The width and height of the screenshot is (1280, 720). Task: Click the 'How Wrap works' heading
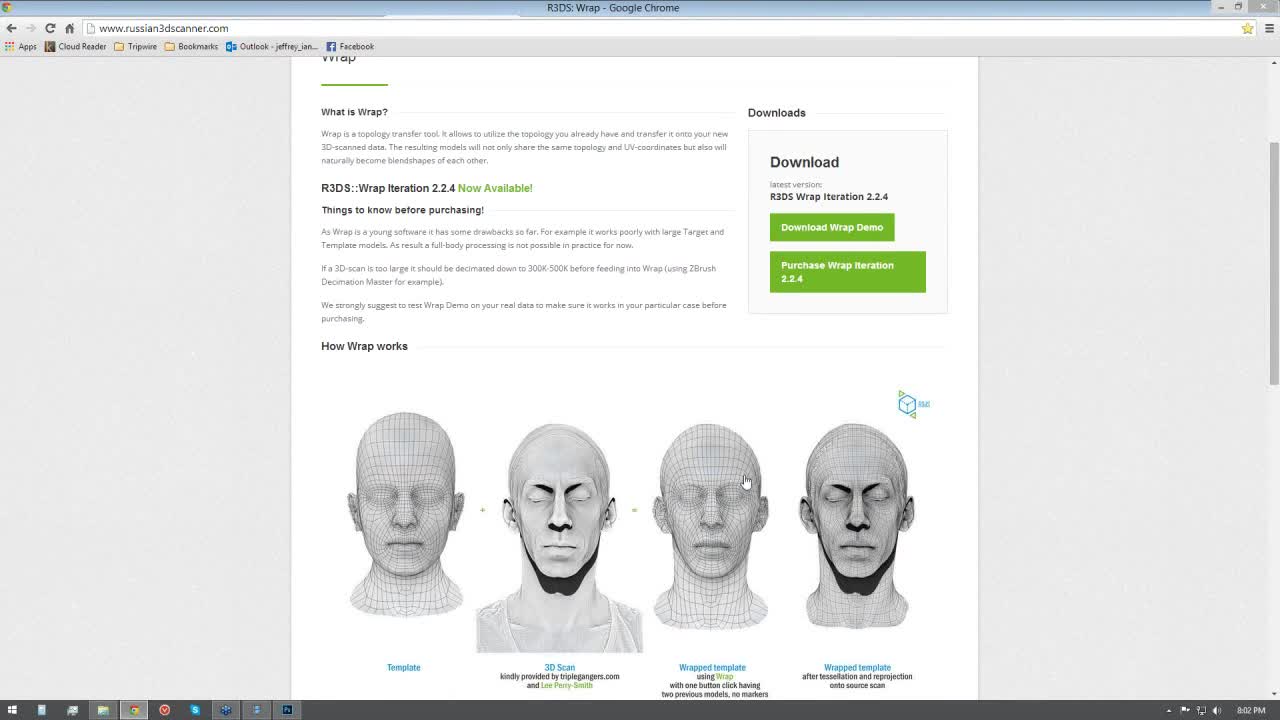point(364,346)
